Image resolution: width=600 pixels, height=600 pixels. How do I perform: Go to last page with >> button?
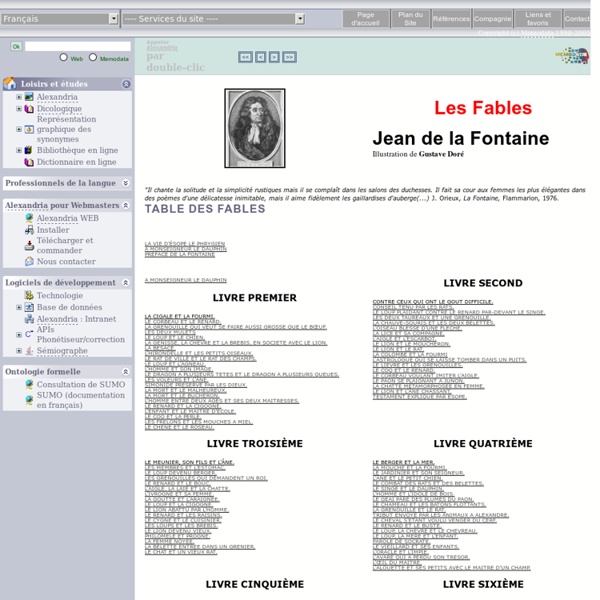[289, 57]
